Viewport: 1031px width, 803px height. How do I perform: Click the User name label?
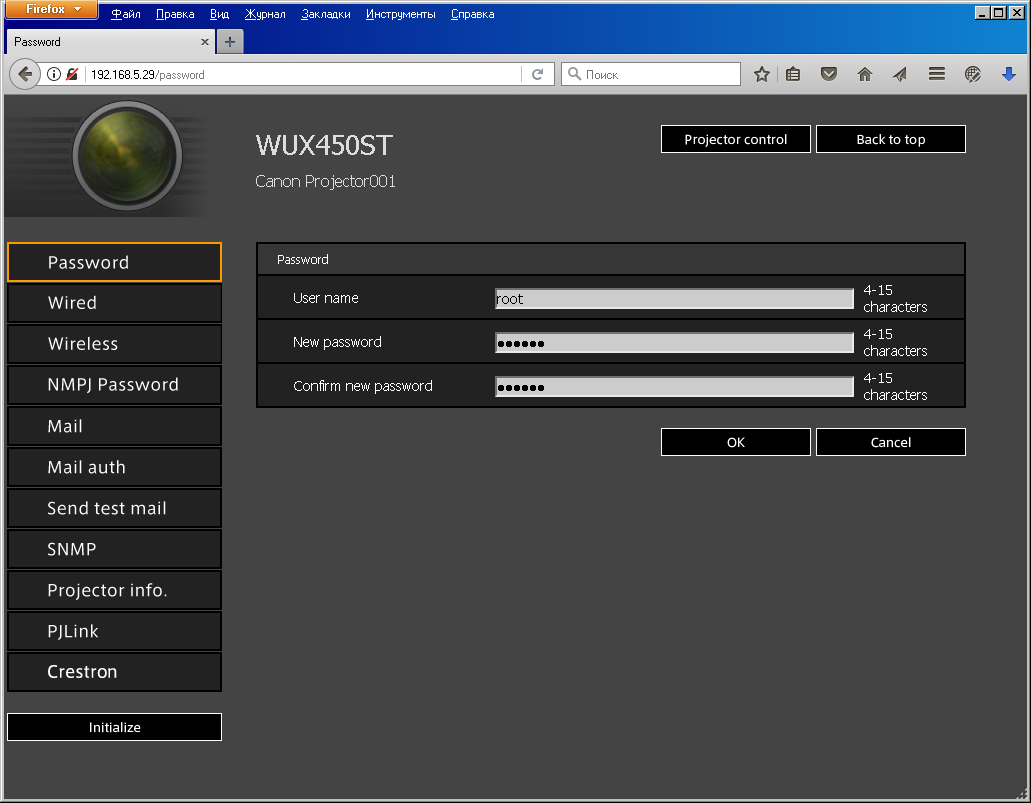click(325, 298)
